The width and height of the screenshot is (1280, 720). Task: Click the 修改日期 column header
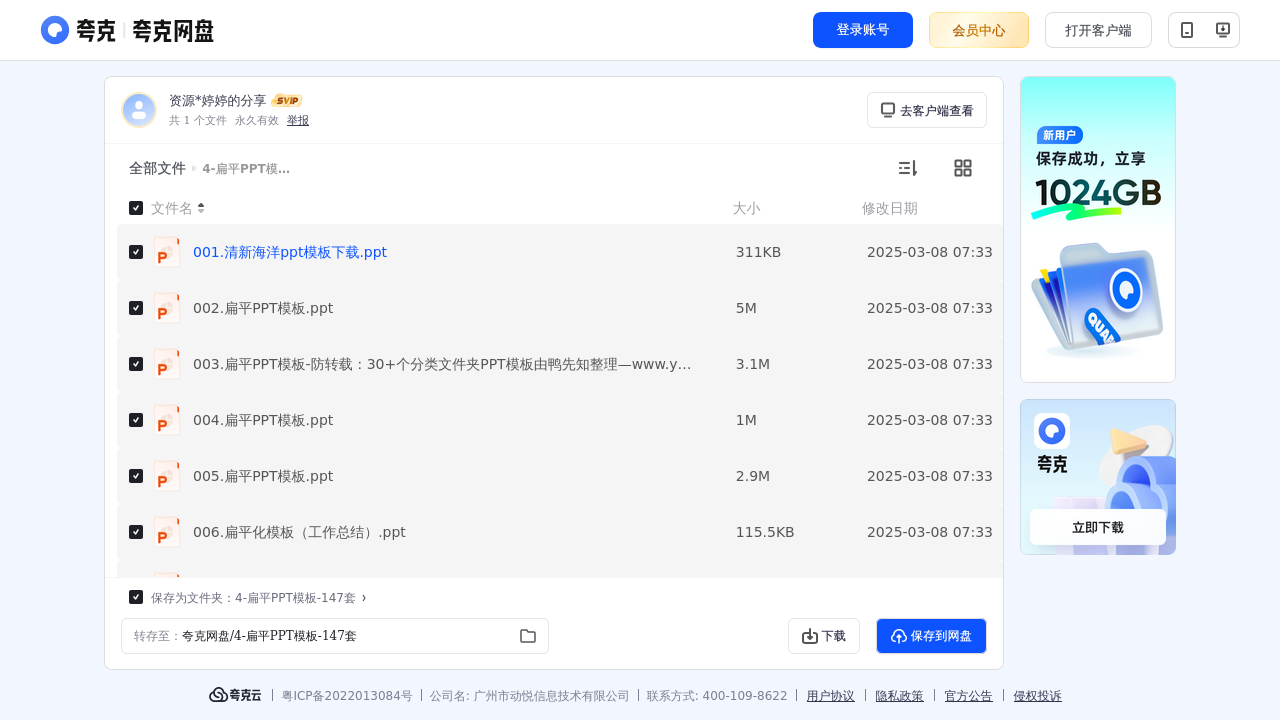(890, 208)
